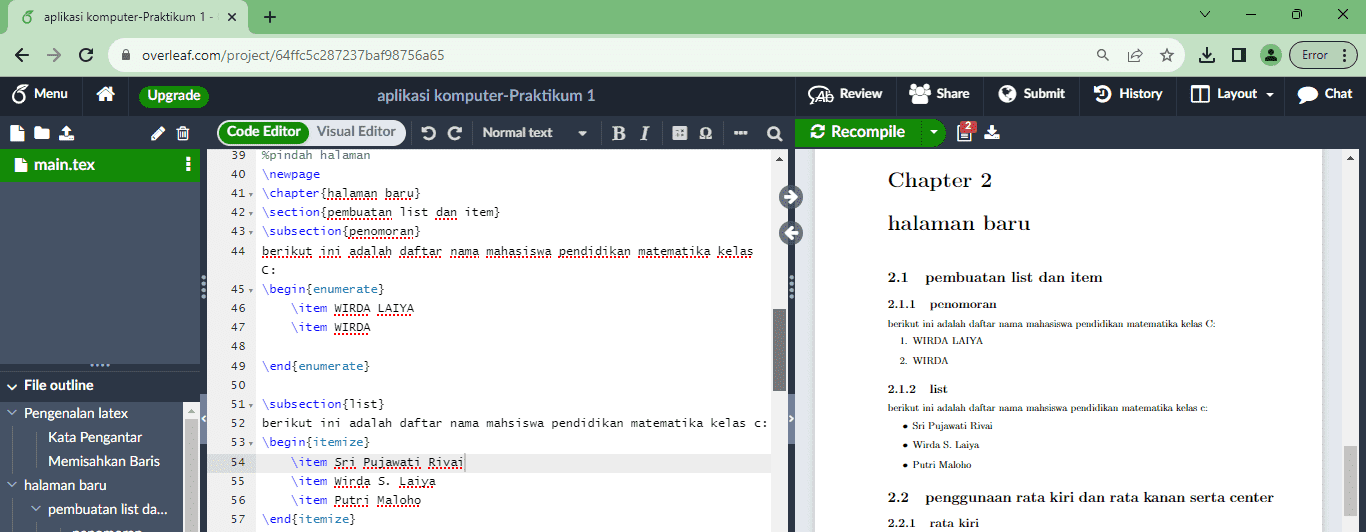The image size is (1366, 532).
Task: Open the Review panel
Action: coord(845,94)
